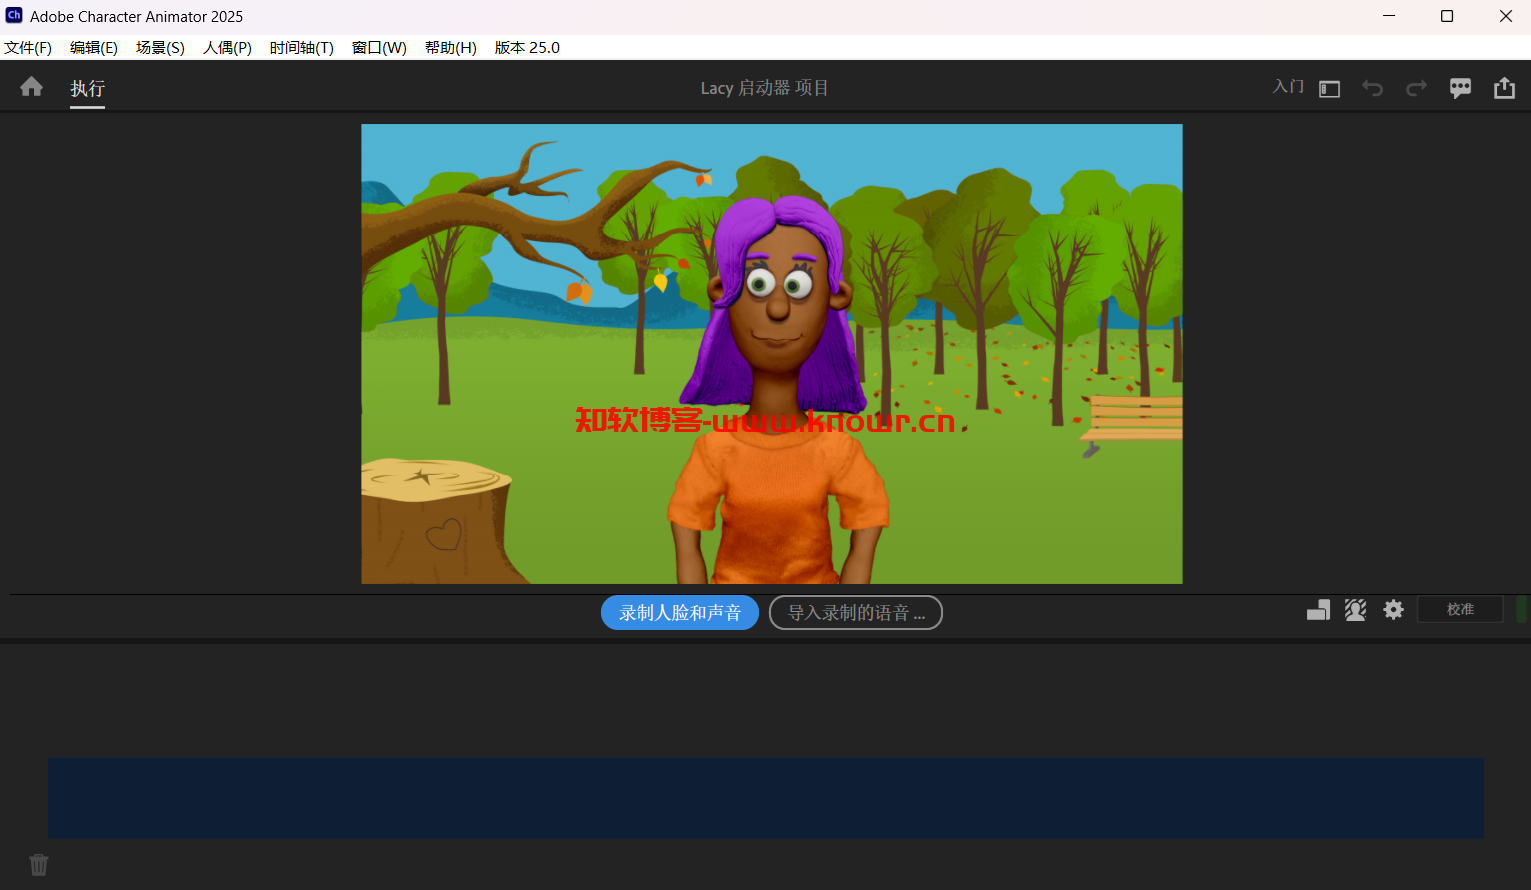1531x890 pixels.
Task: Click the green audio level indicator
Action: 1523,609
